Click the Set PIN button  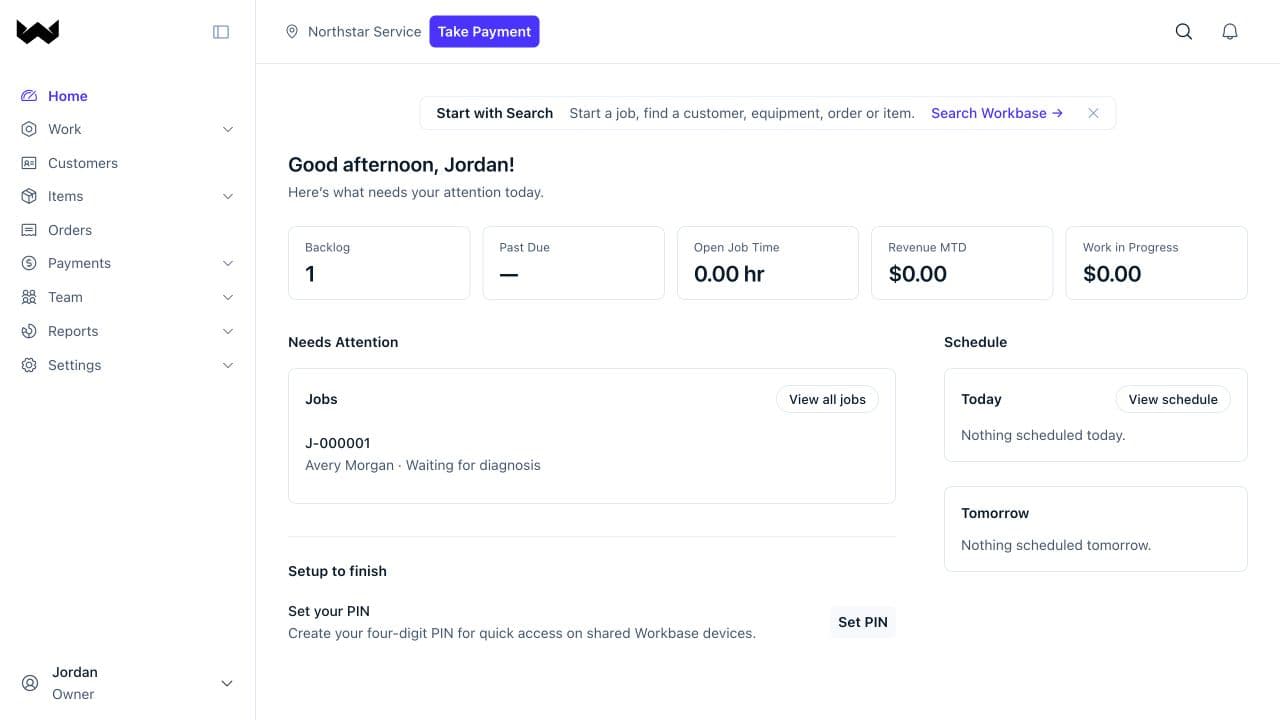[863, 622]
